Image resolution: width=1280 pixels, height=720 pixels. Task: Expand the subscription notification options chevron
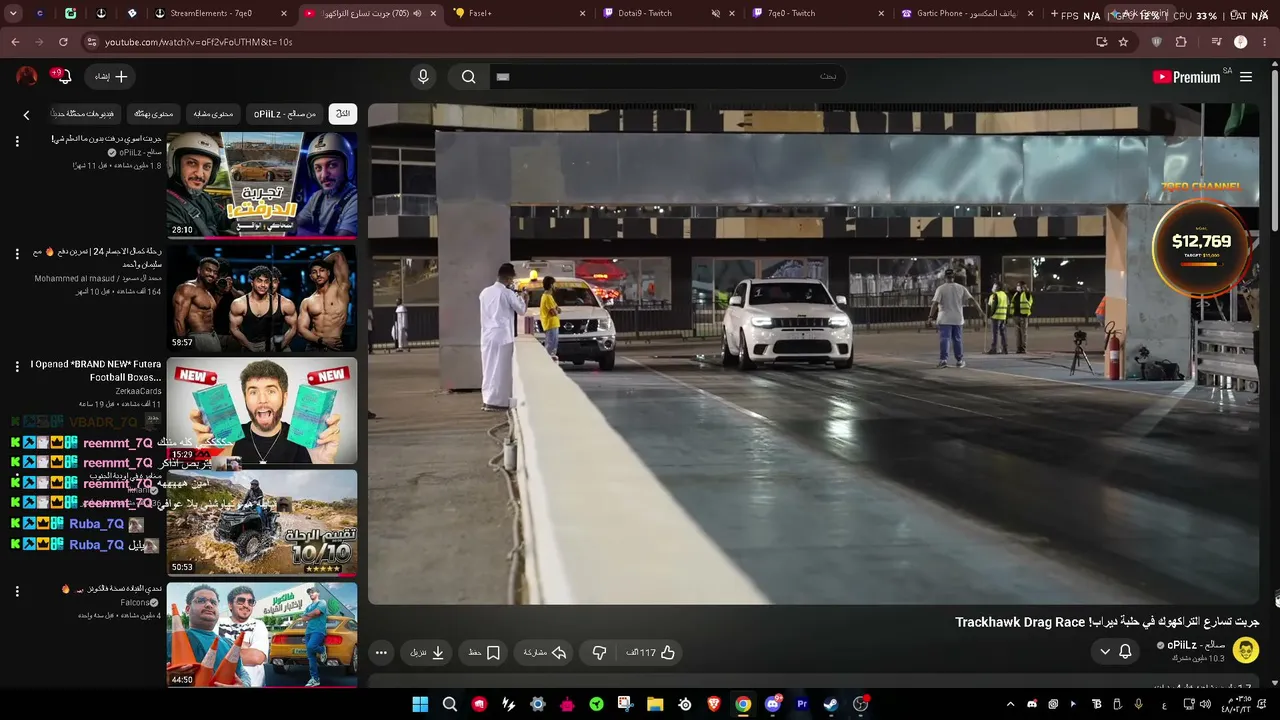(x=1105, y=652)
